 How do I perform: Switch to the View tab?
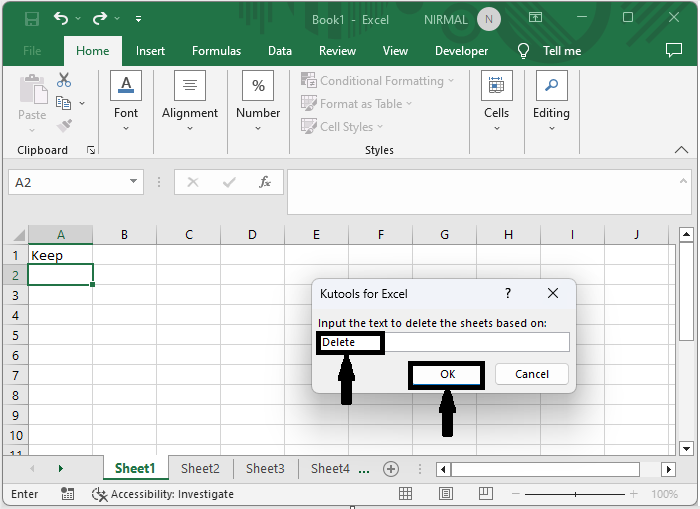[x=395, y=51]
